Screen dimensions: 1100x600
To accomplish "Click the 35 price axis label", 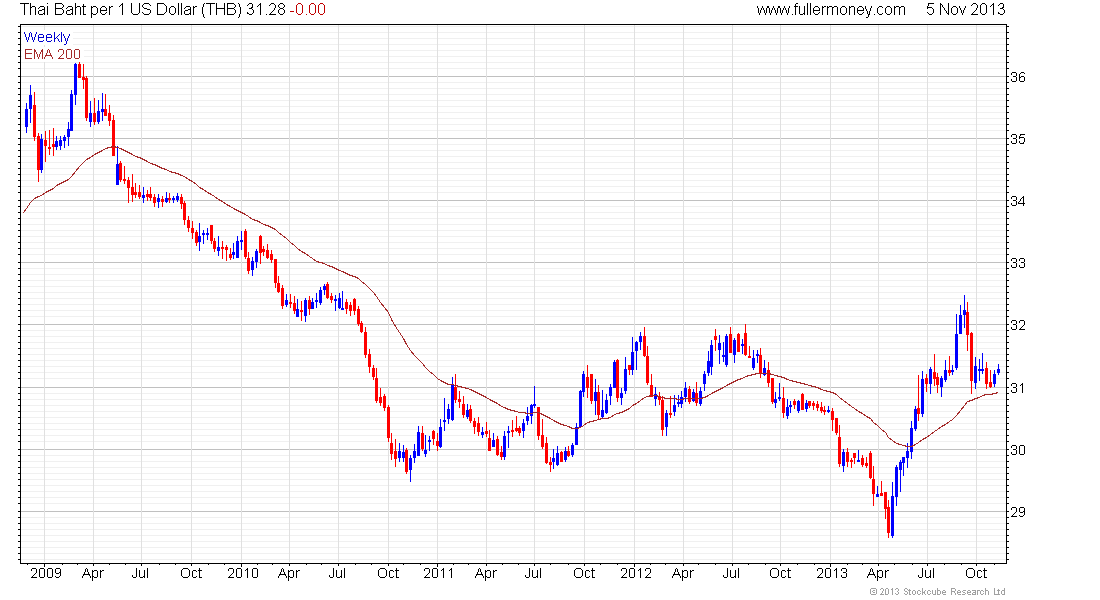I will 1017,139.
